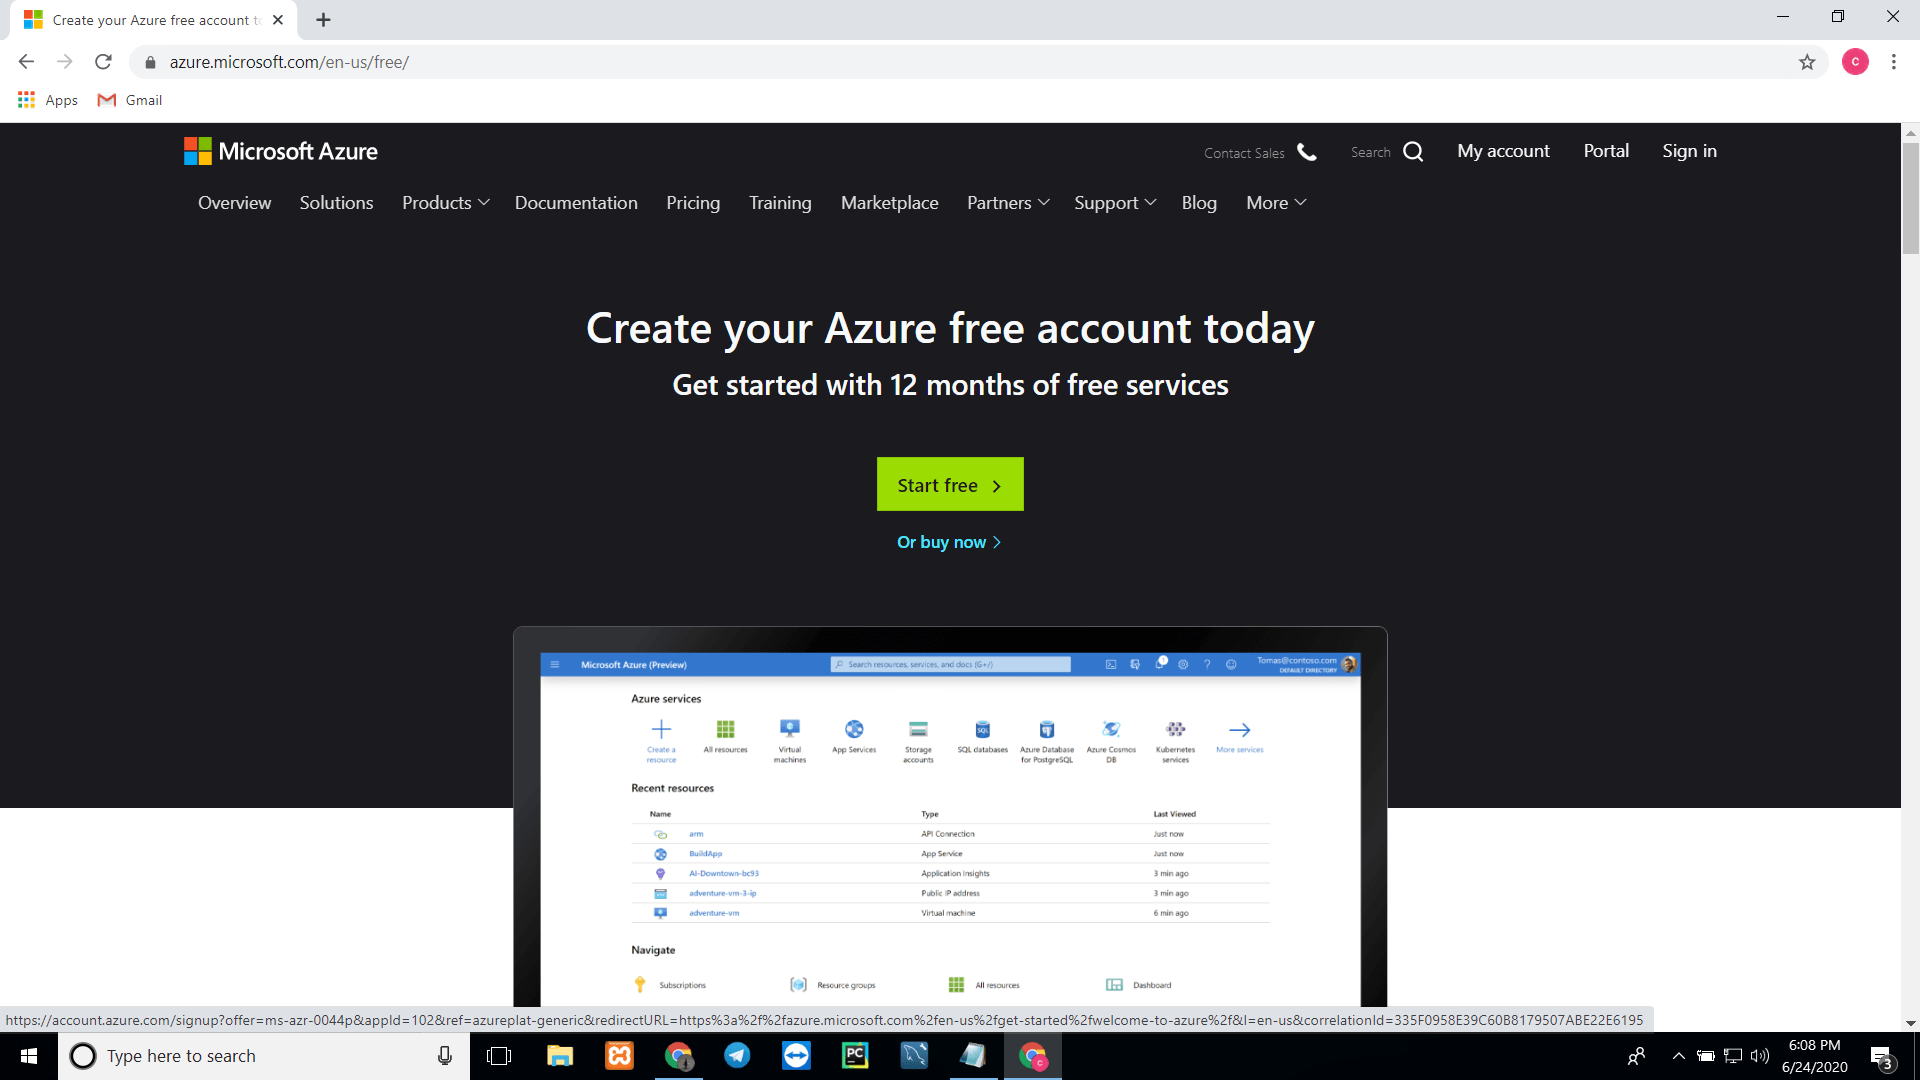Open My account link
The width and height of the screenshot is (1920, 1080).
[1503, 151]
